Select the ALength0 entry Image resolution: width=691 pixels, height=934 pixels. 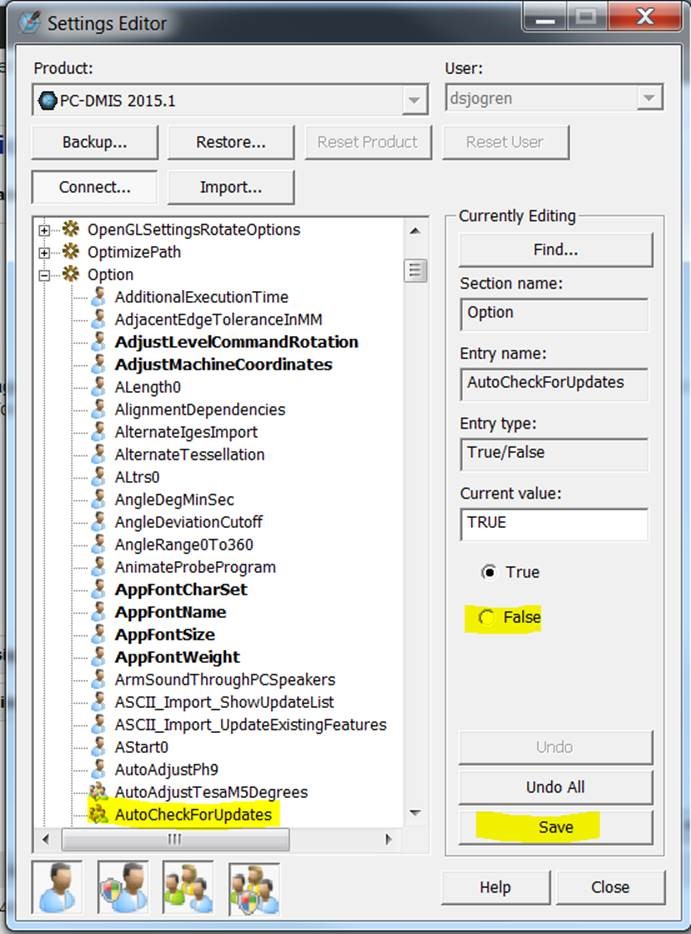pos(148,387)
